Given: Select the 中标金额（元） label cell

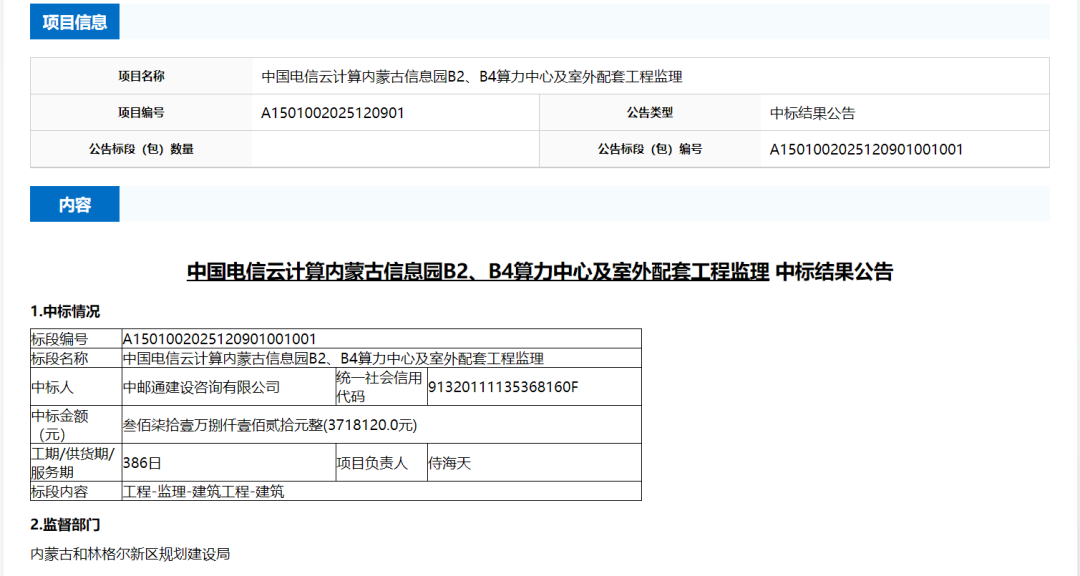Looking at the screenshot, I should tap(76, 425).
